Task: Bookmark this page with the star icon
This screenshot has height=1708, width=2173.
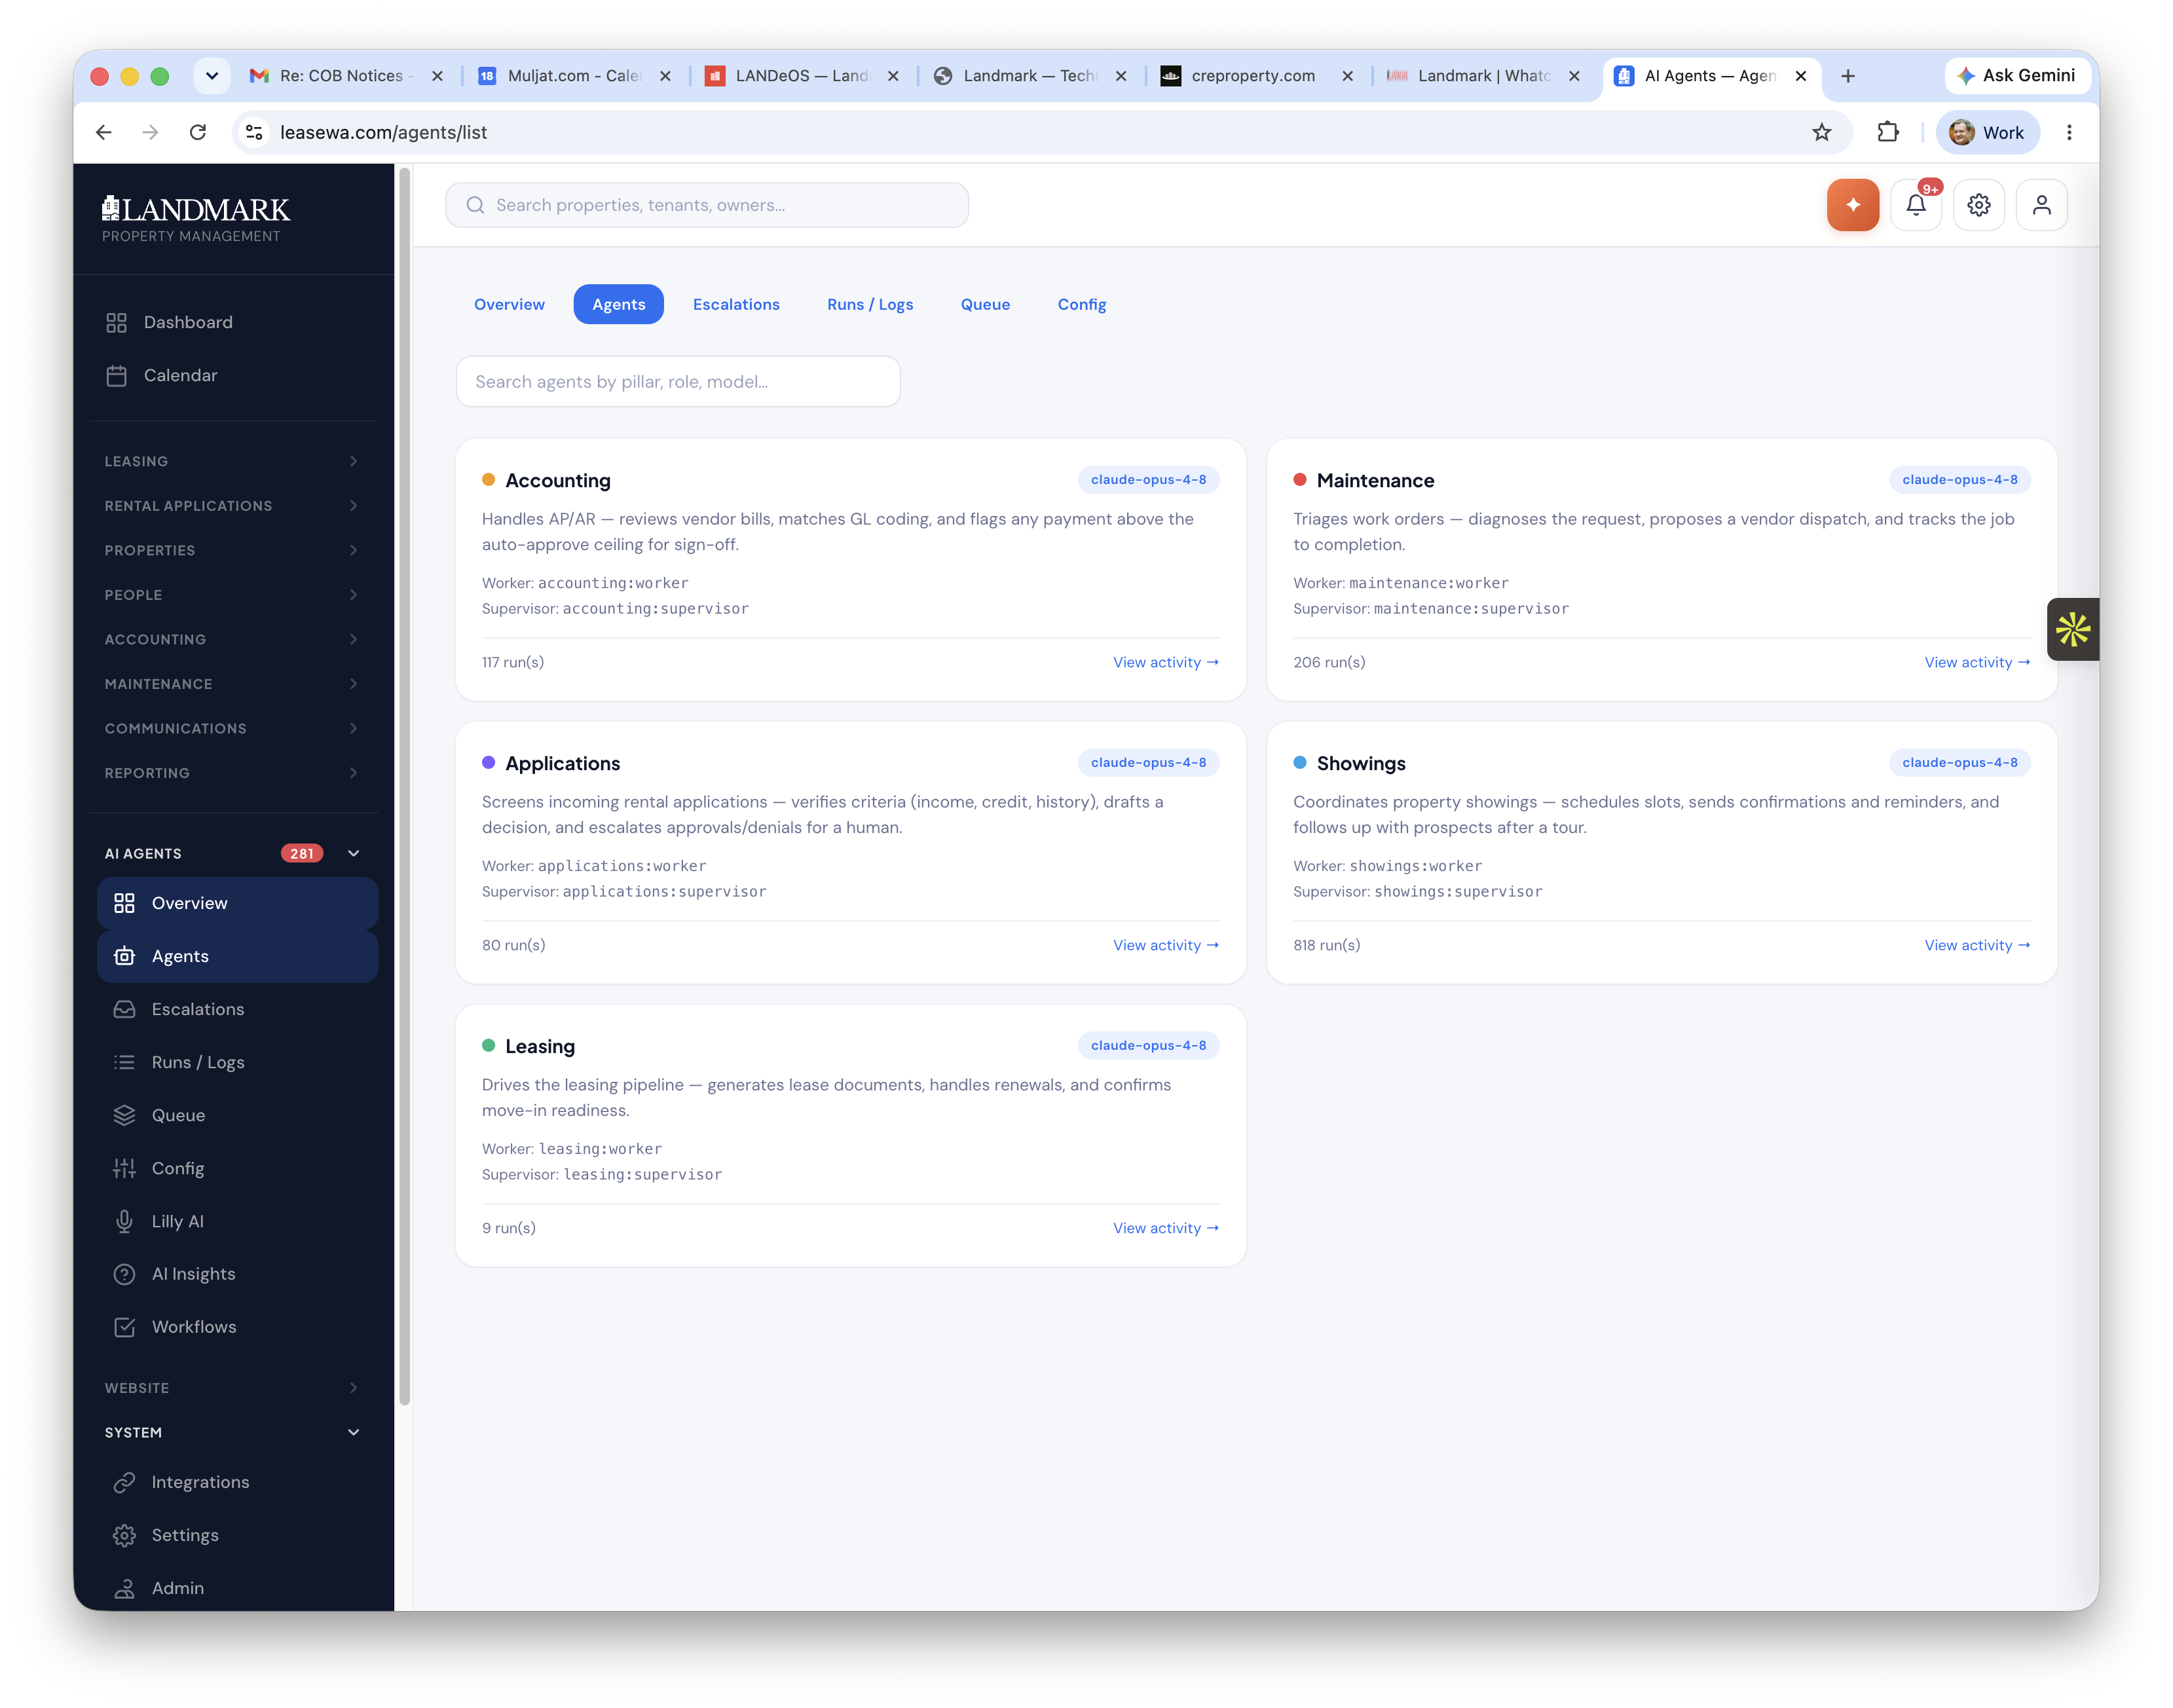Action: pos(1821,132)
